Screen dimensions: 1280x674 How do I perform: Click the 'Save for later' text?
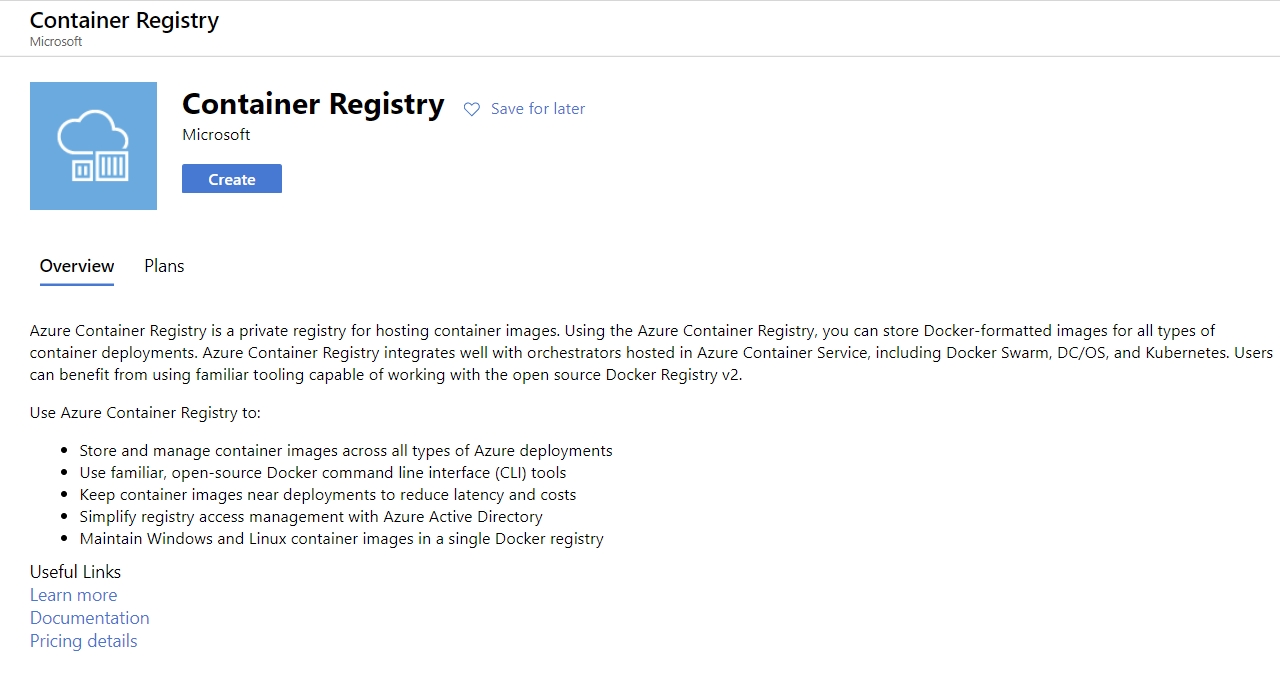coord(537,109)
